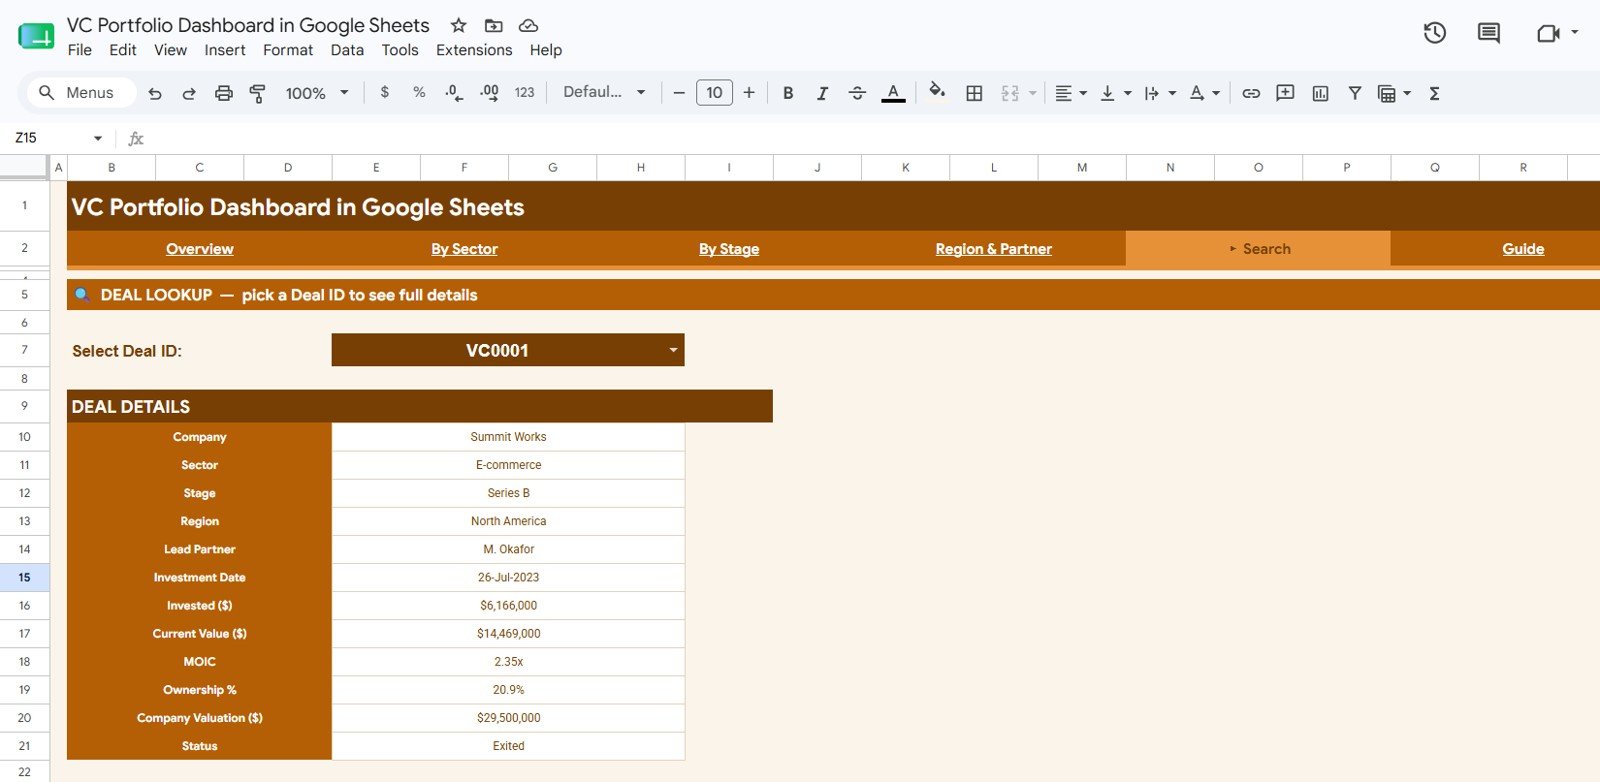Viewport: 1600px width, 782px height.
Task: Search the Menus box
Action: point(81,93)
